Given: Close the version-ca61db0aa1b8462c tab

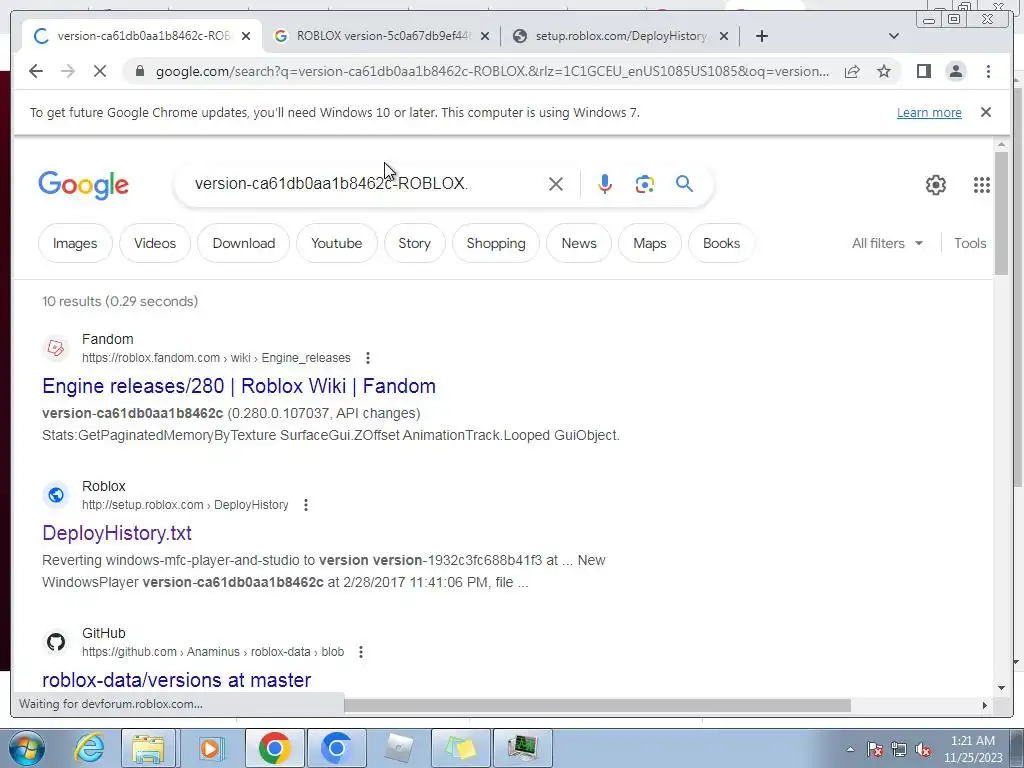Looking at the screenshot, I should point(246,37).
